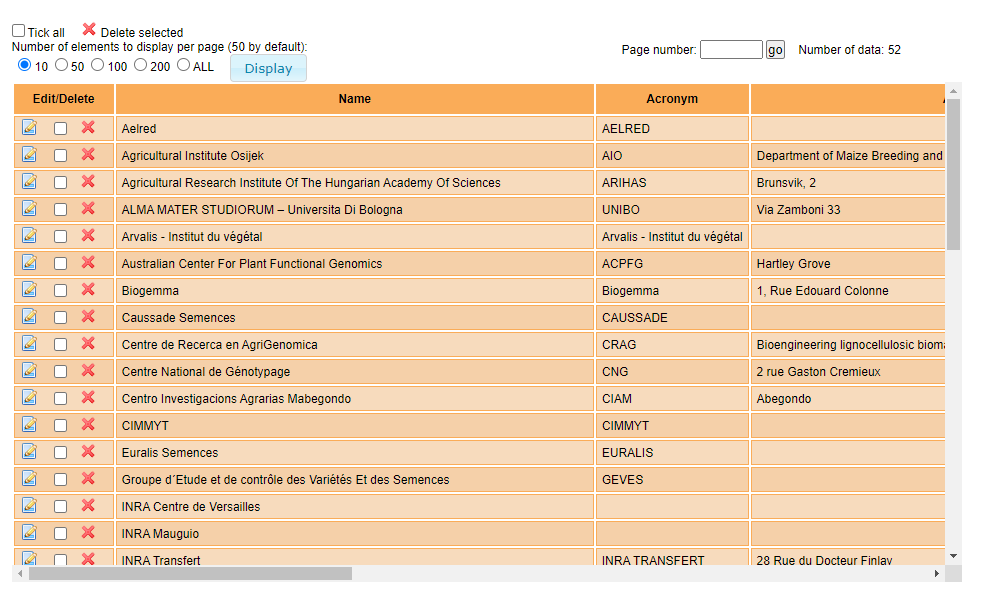Edit Centro Investigacions Agrarias Mabegondo

tap(29, 397)
